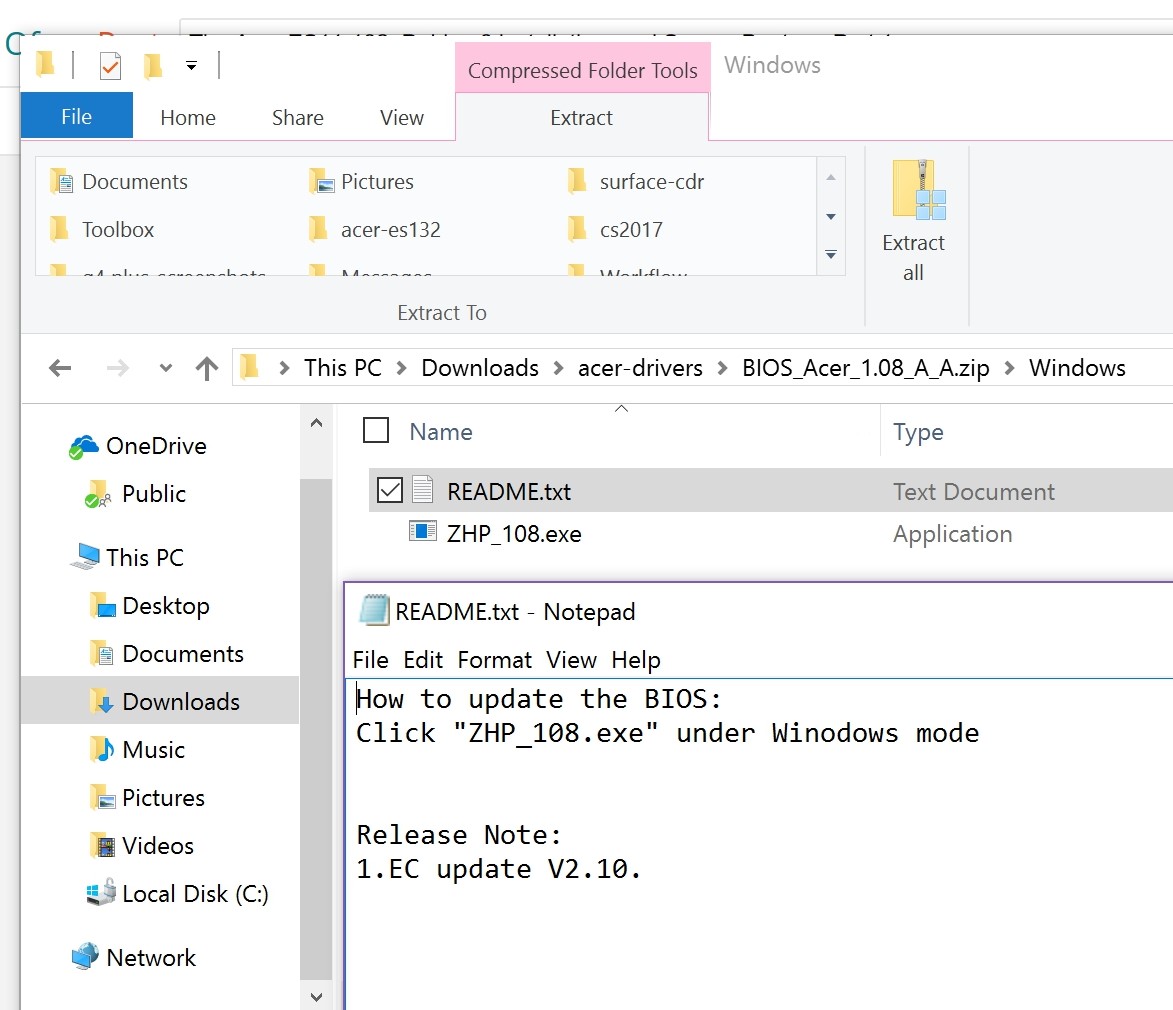Uncheck the README.txt checkbox
Viewport: 1173px width, 1010px height.
point(390,490)
